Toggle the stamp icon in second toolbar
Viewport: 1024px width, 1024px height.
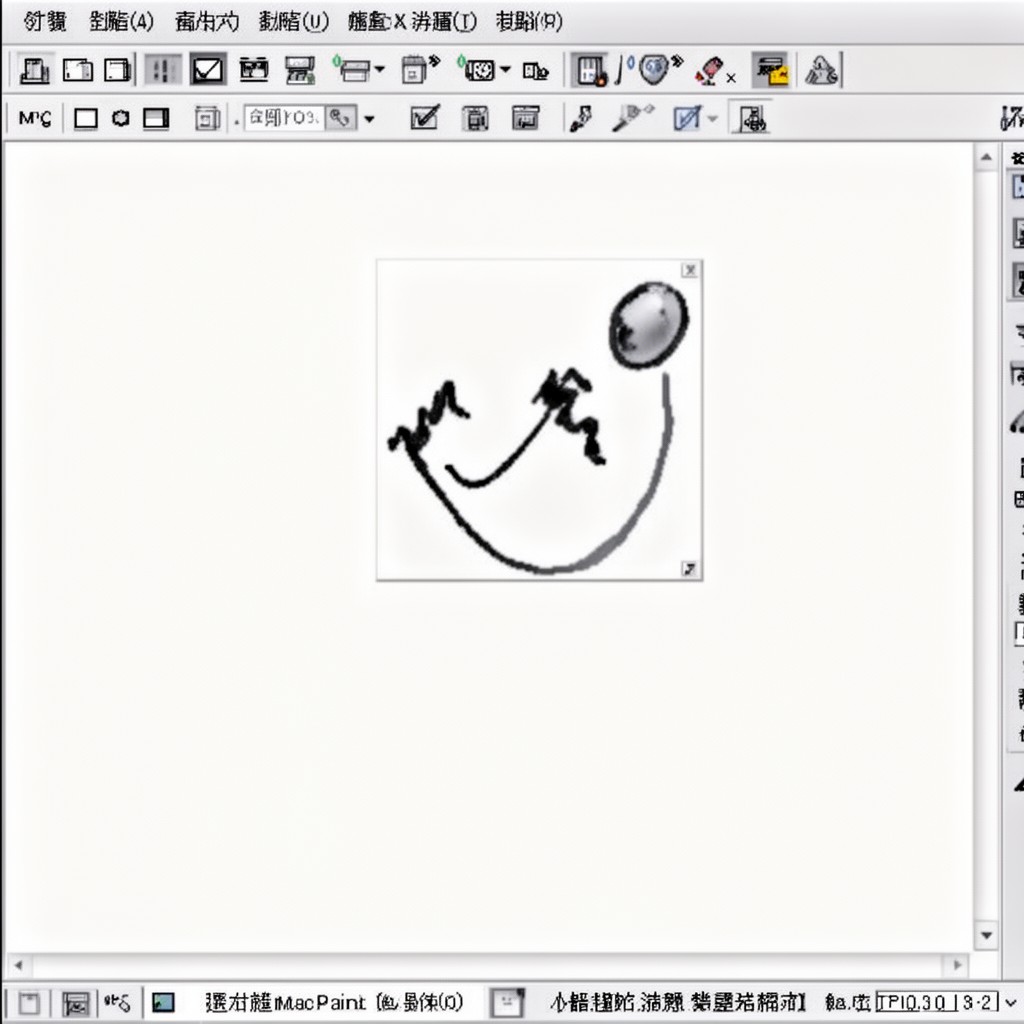point(750,118)
